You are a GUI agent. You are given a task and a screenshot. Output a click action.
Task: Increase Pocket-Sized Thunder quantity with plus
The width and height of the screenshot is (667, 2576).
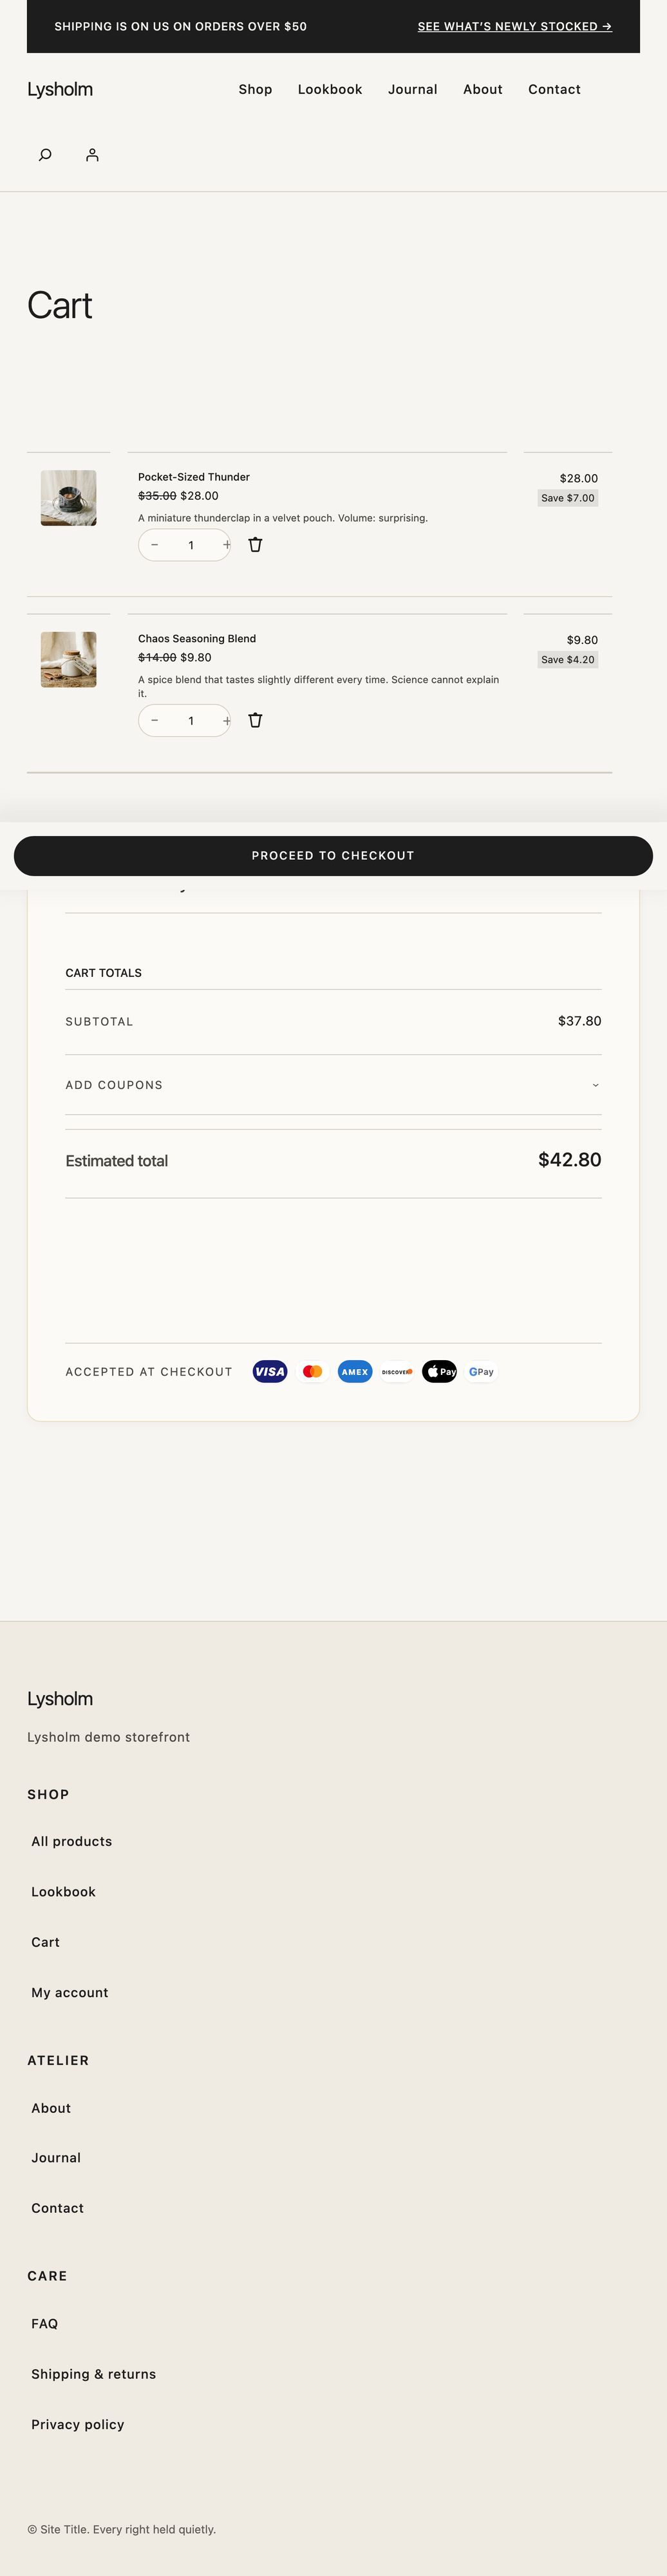226,545
